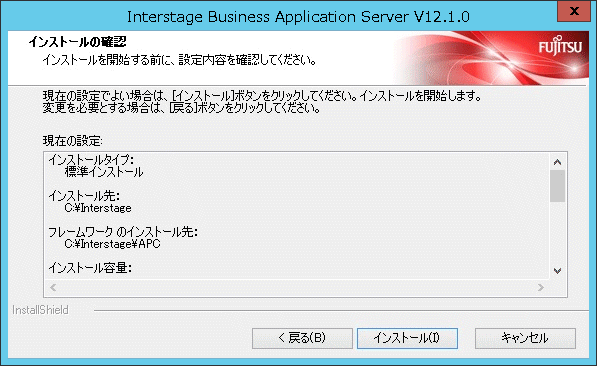The width and height of the screenshot is (597, 366).
Task: Click the InstallShield label
Action: [x=40, y=310]
